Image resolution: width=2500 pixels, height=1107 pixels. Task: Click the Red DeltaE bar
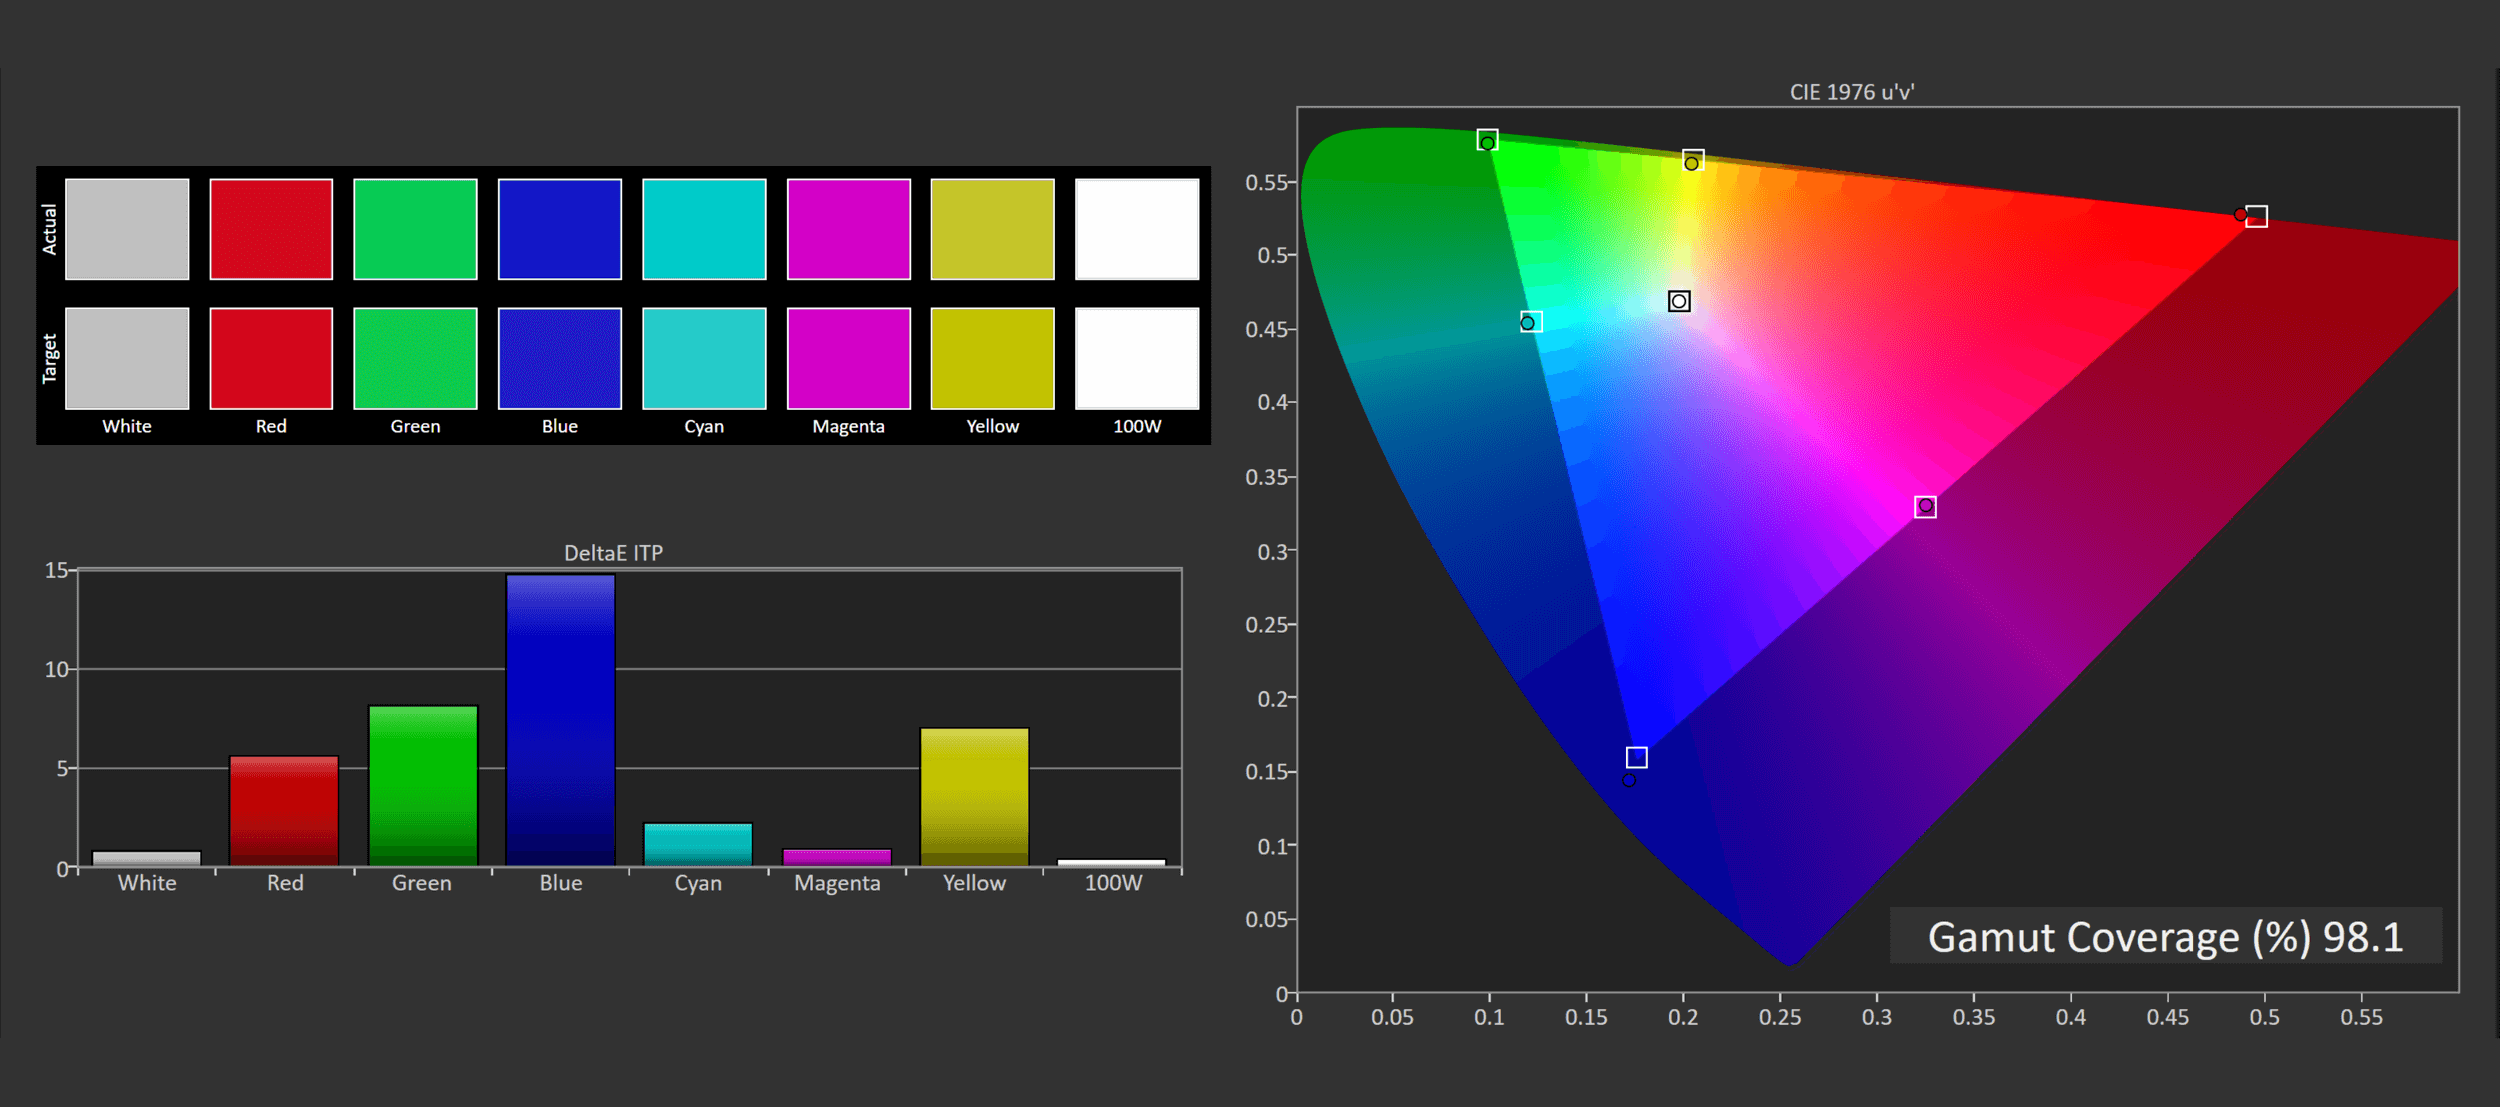point(284,811)
